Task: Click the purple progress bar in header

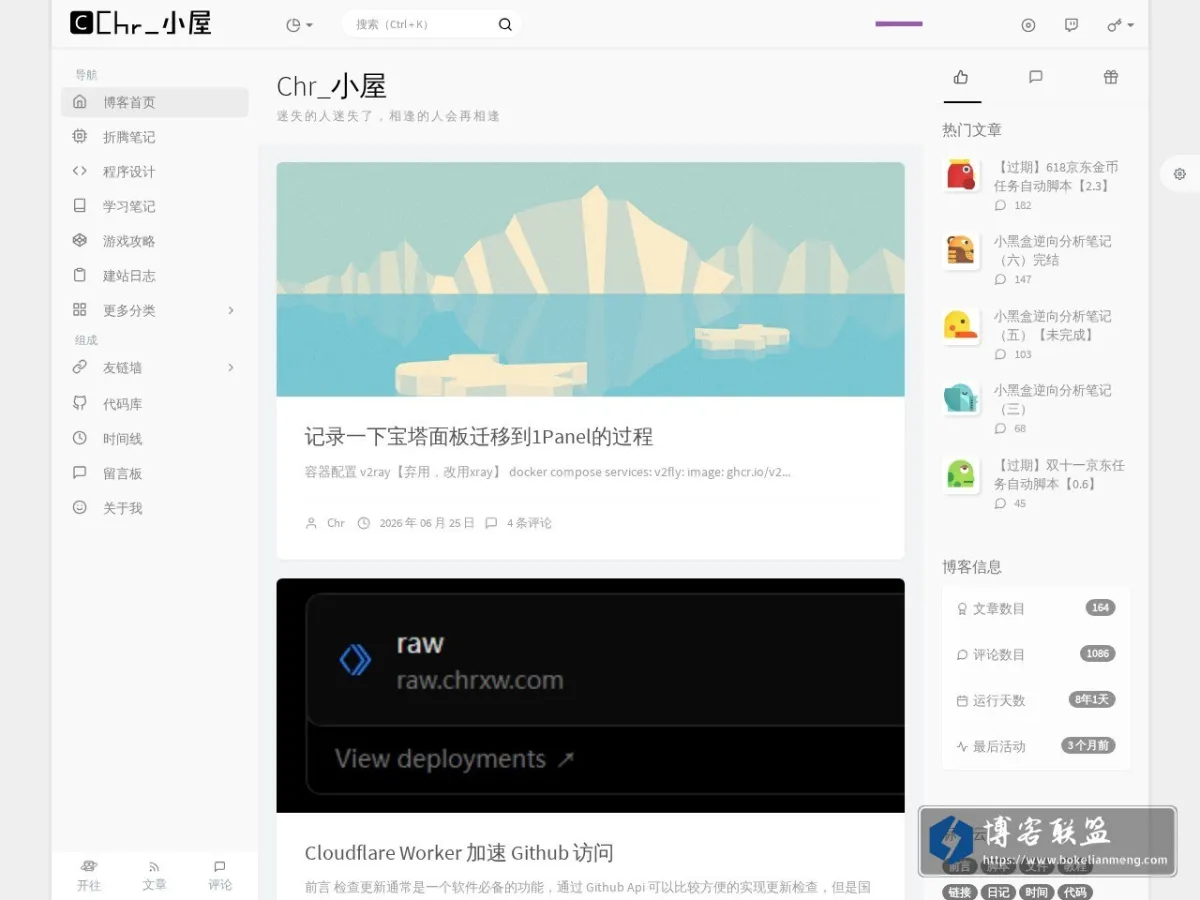Action: 899,23
